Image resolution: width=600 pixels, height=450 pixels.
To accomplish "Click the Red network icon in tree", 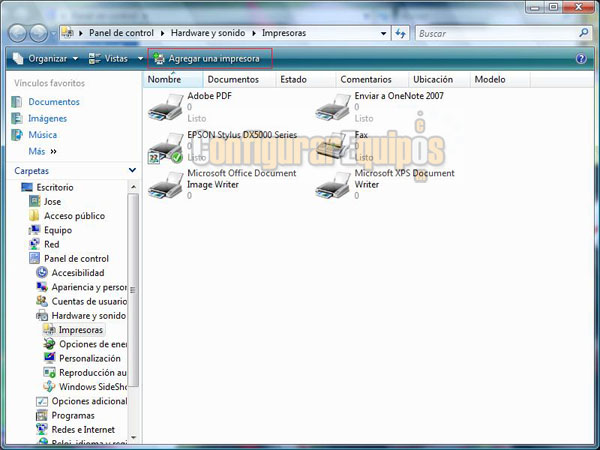I will (34, 244).
